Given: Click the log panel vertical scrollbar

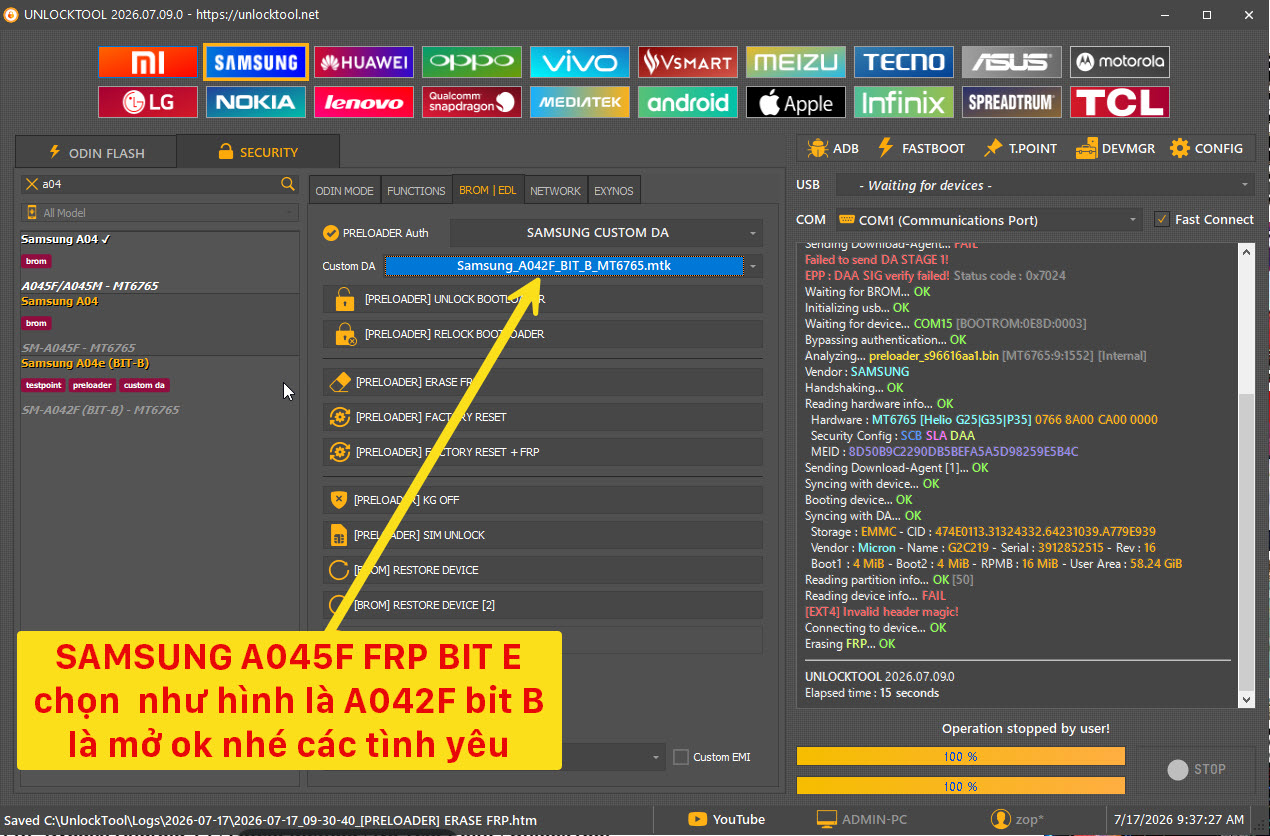Looking at the screenshot, I should pyautogui.click(x=1246, y=476).
